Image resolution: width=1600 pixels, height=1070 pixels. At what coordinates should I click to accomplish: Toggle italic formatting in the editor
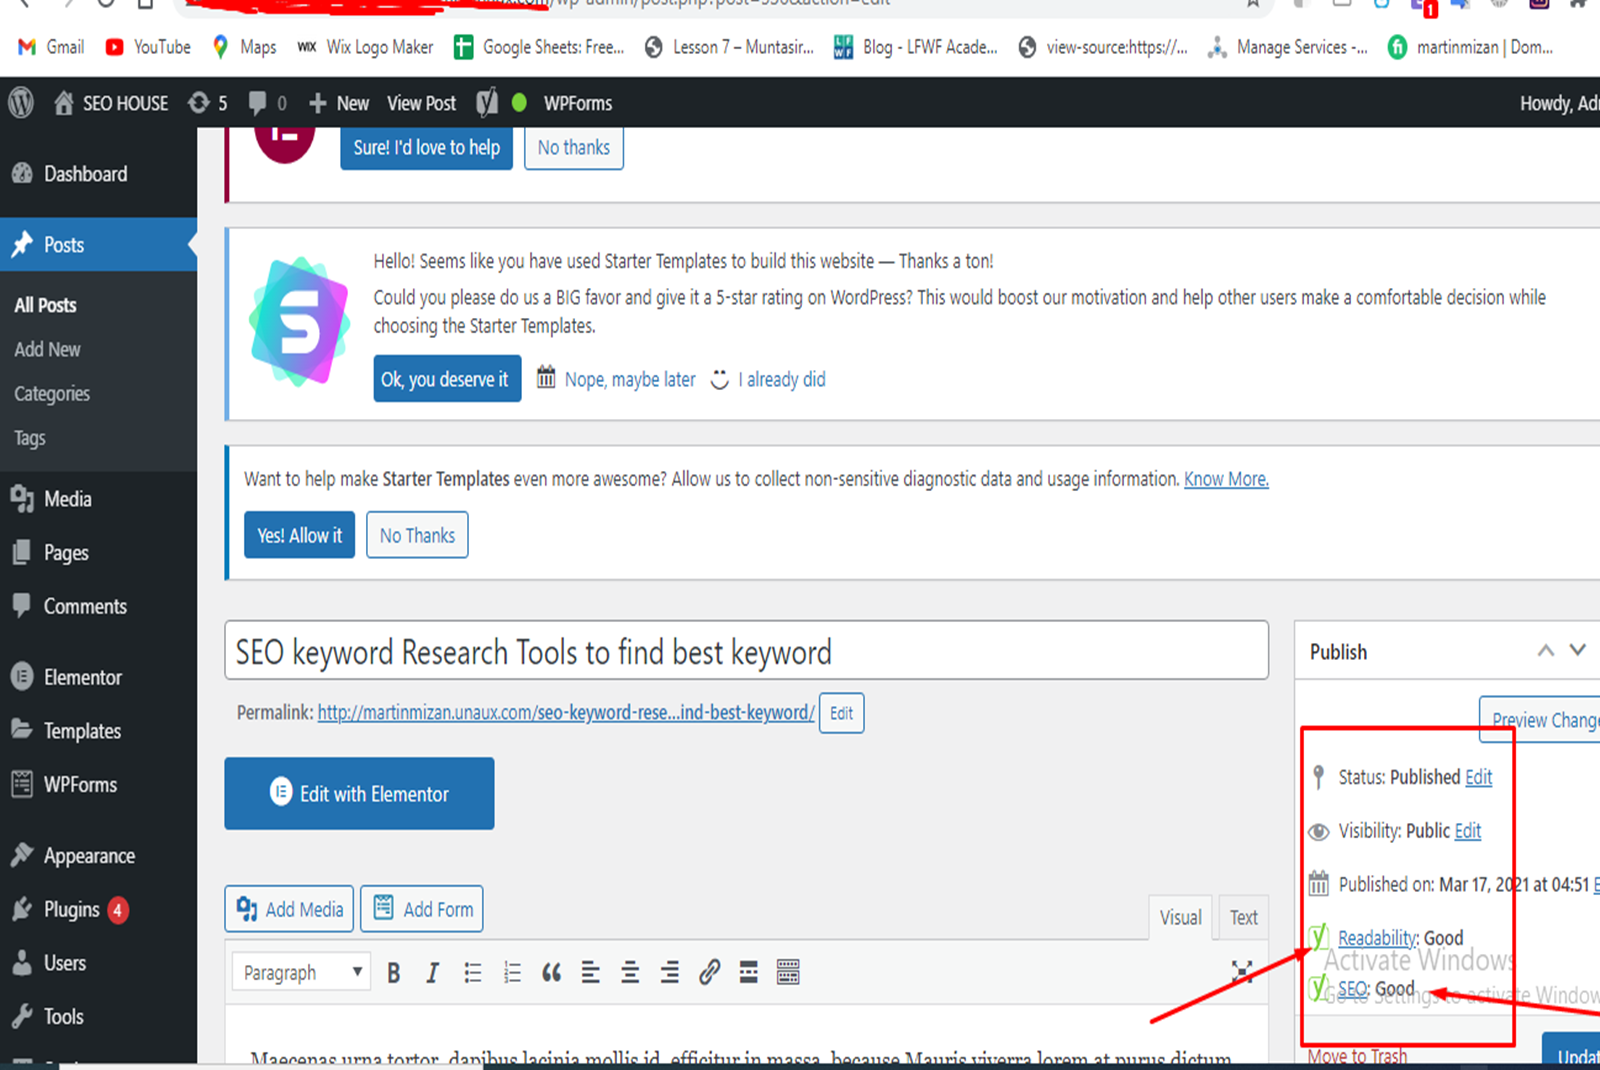point(432,971)
